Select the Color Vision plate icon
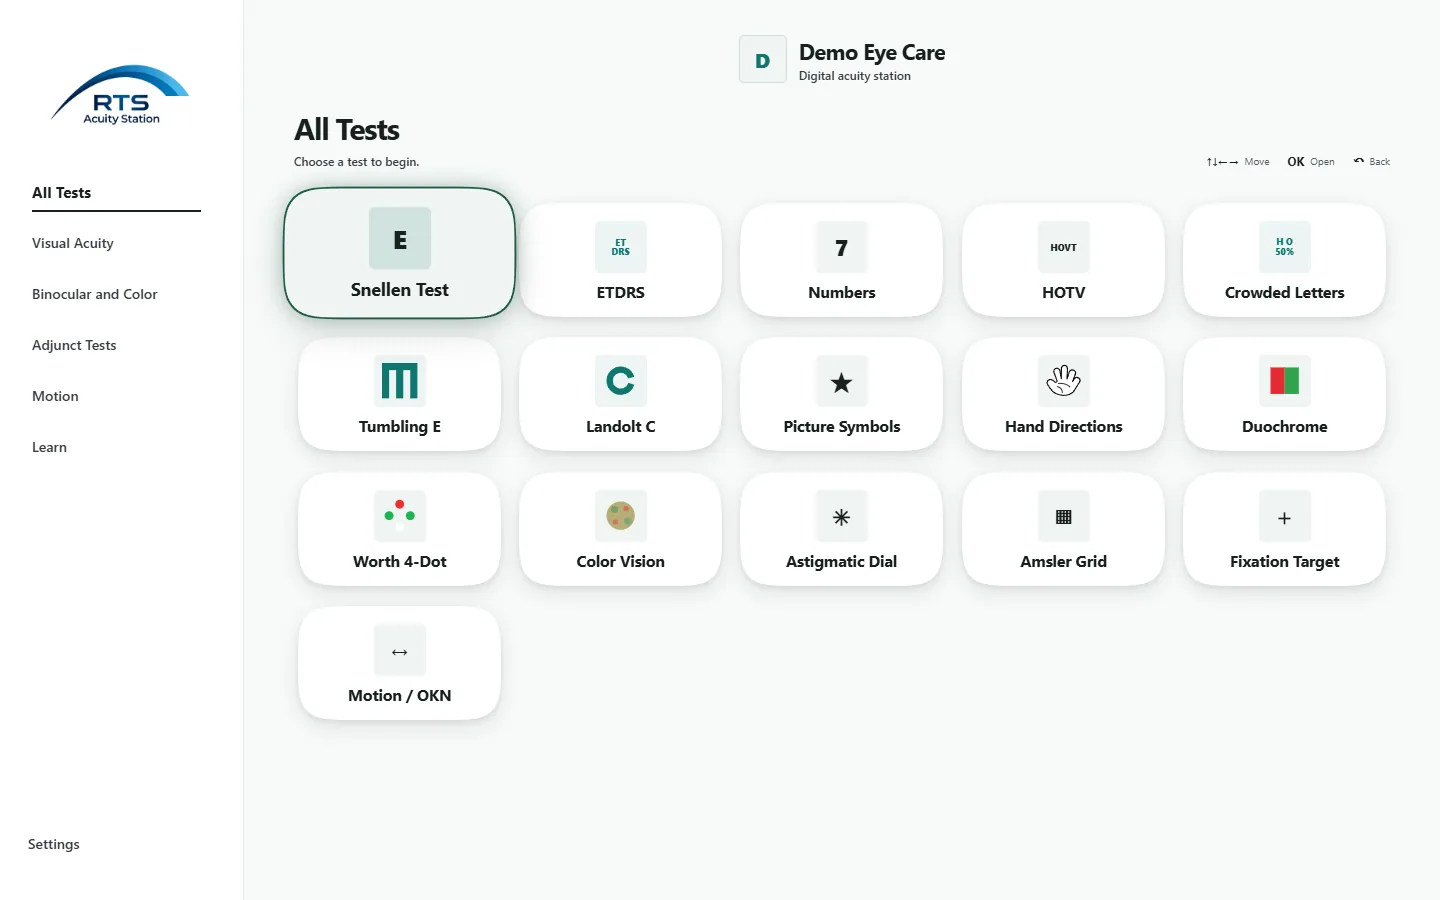This screenshot has height=900, width=1440. (621, 516)
